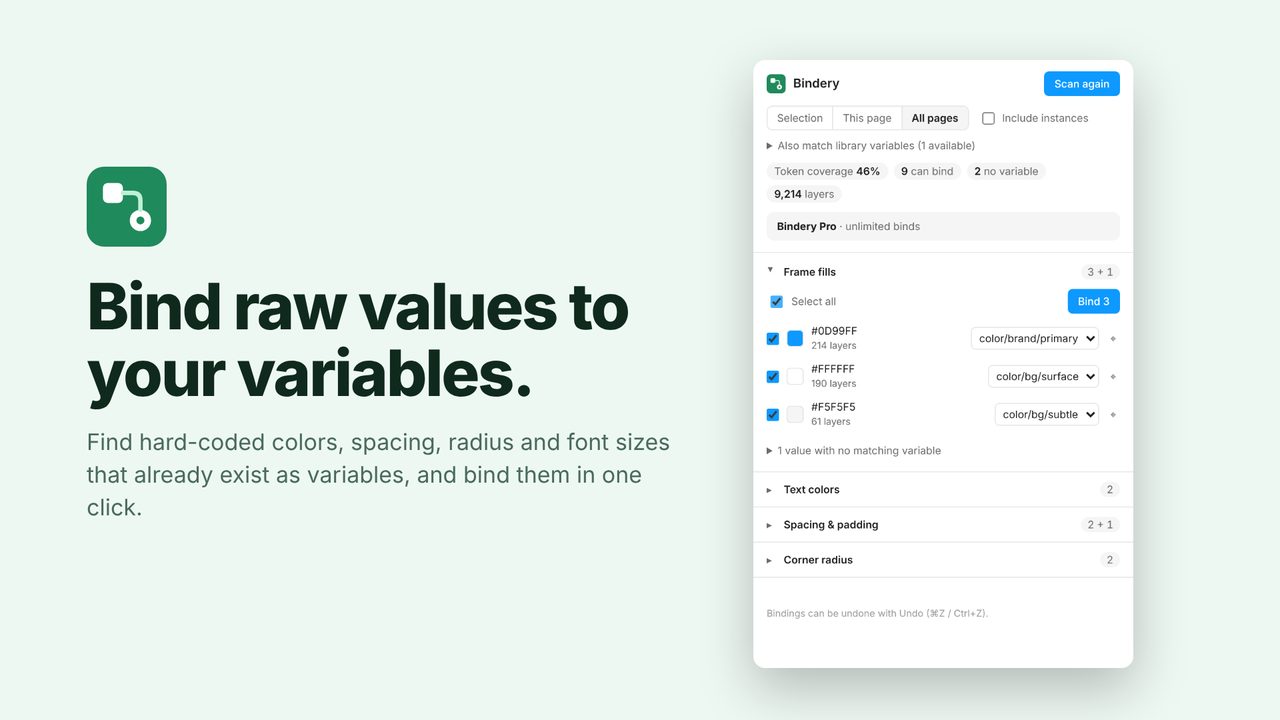Expand Also match library variables section
Screen dimensions: 1280x720
871,146
